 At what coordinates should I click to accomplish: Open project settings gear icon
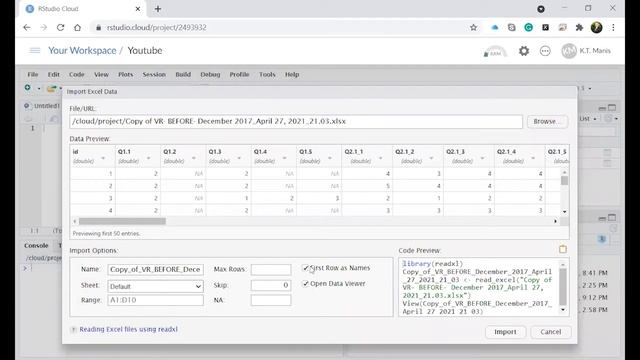coord(524,51)
